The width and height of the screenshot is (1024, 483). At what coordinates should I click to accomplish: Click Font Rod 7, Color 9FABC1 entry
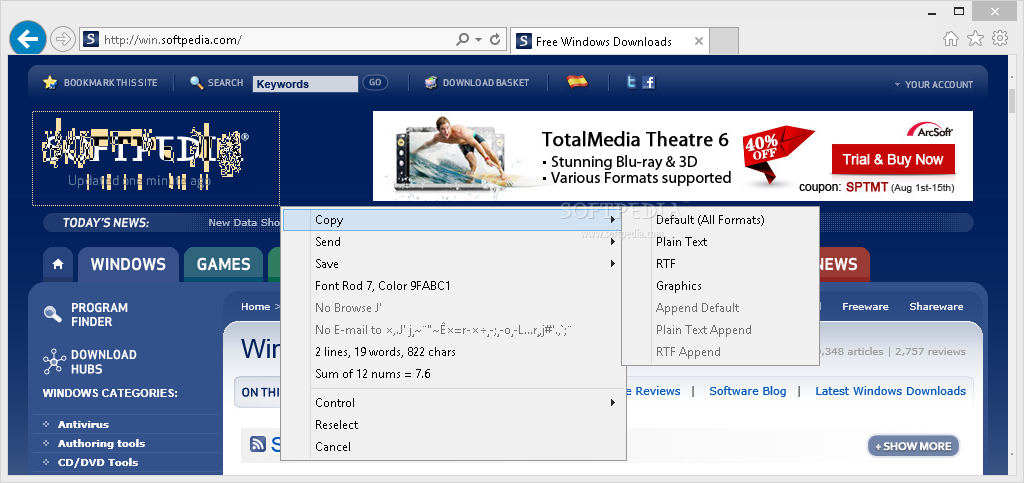pos(453,286)
